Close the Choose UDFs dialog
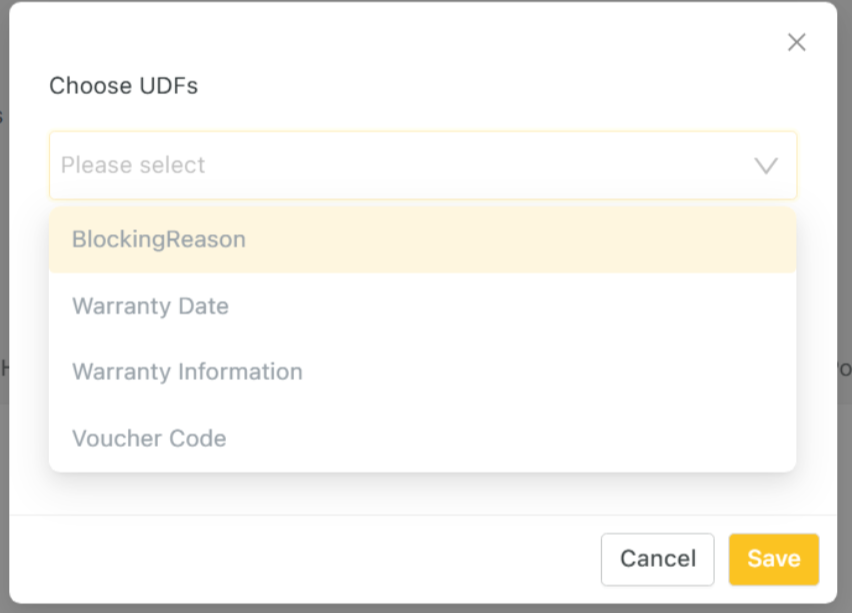Viewport: 852px width, 613px height. [x=796, y=42]
